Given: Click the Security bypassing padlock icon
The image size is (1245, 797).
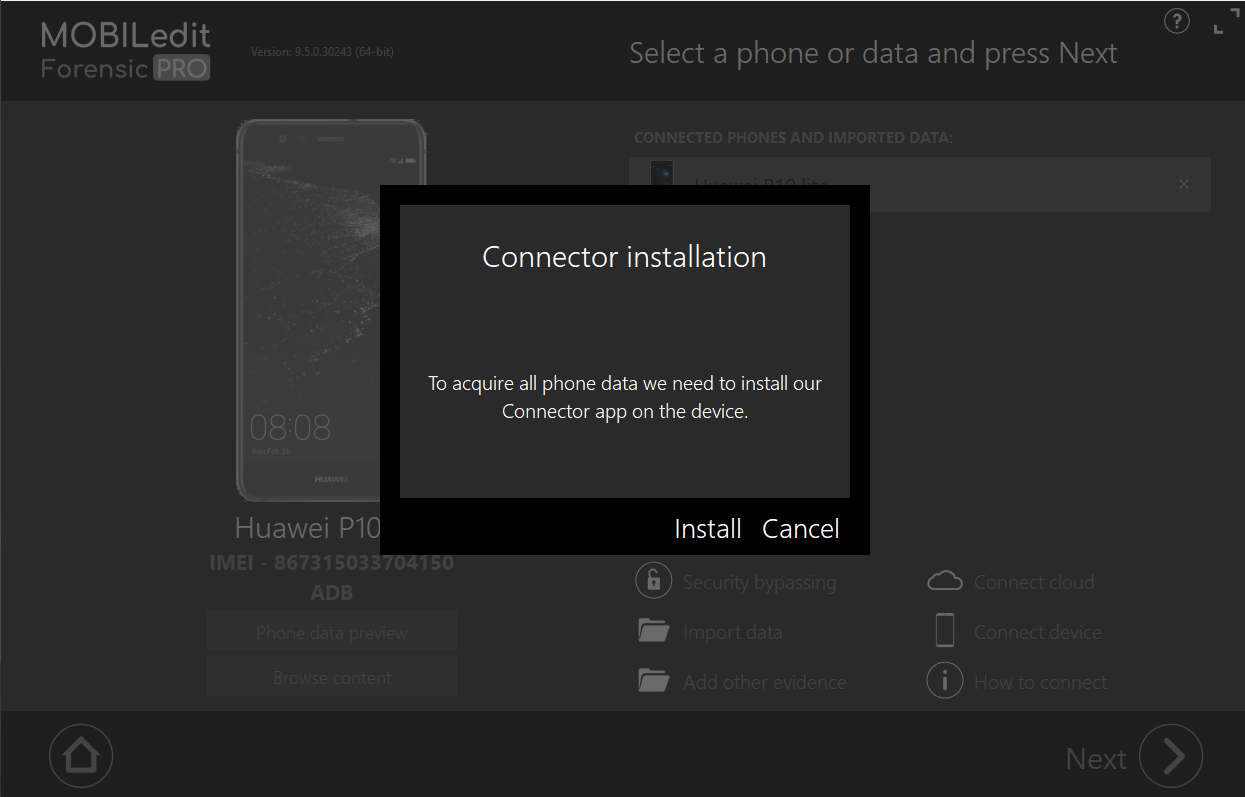Looking at the screenshot, I should click(x=653, y=580).
